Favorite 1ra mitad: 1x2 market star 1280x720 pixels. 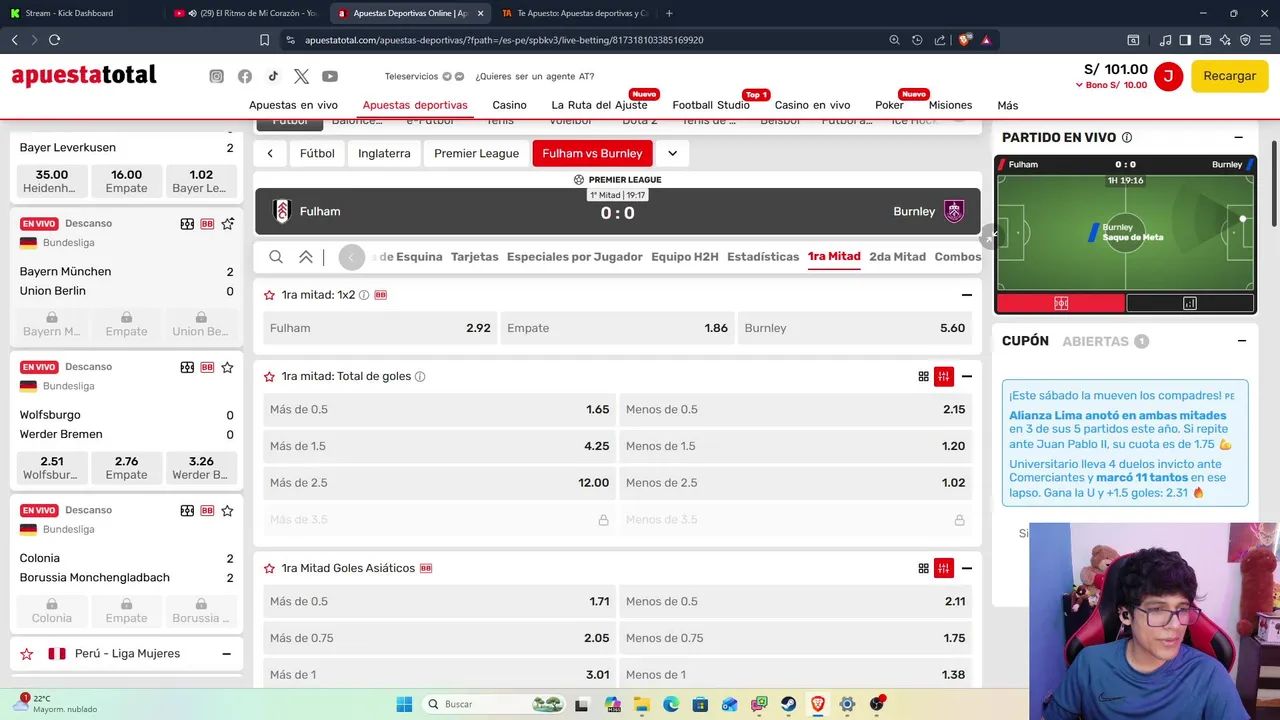[x=269, y=295]
